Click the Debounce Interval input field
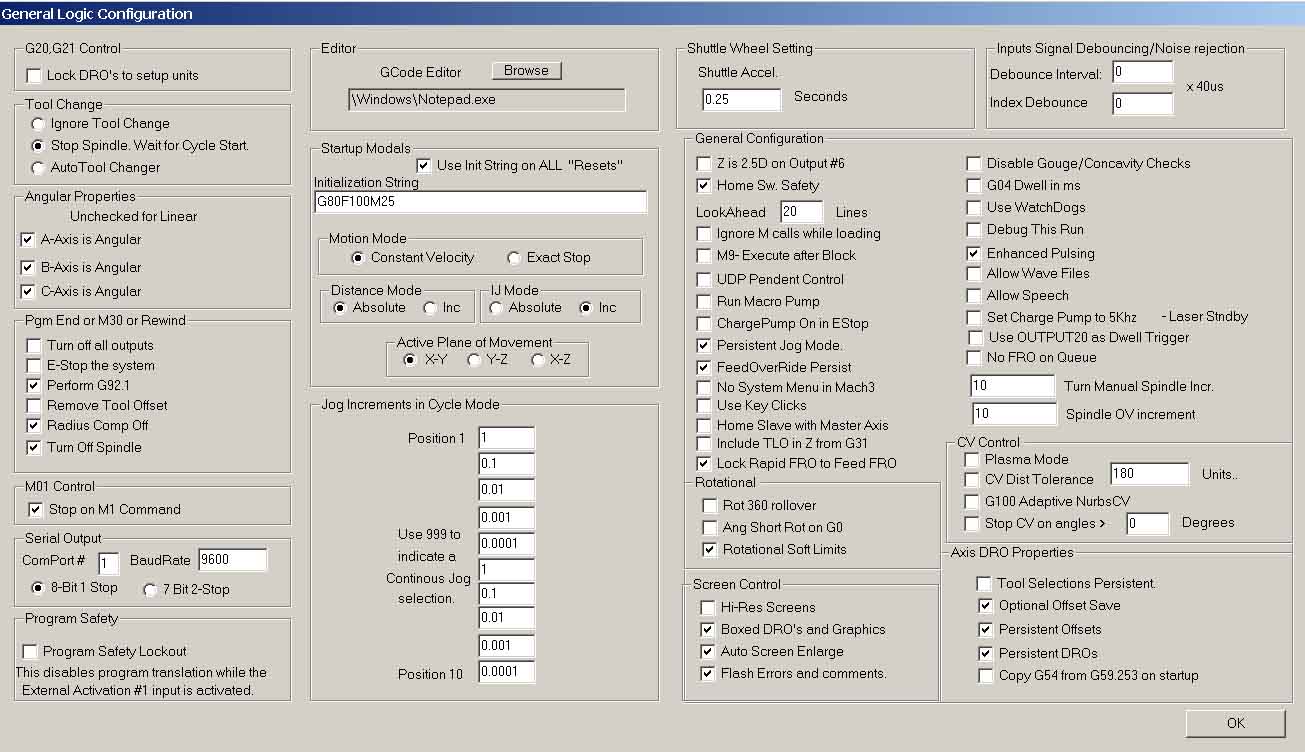Screen dimensions: 1305x752 [1142, 73]
